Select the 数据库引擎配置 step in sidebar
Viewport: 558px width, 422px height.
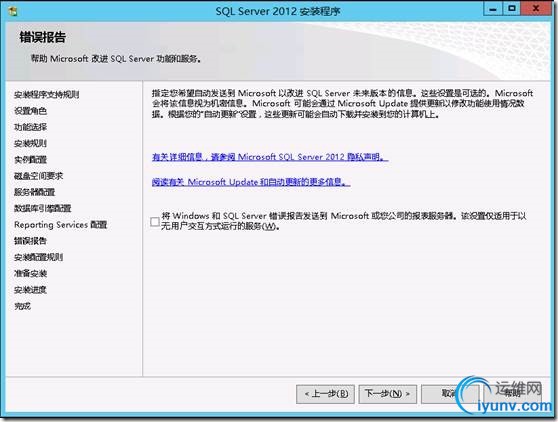(x=42, y=209)
